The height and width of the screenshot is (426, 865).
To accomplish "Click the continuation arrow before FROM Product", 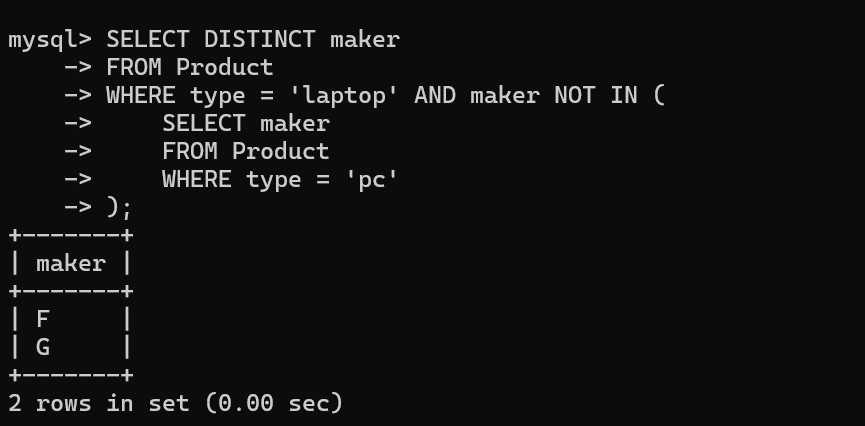I will coord(78,68).
